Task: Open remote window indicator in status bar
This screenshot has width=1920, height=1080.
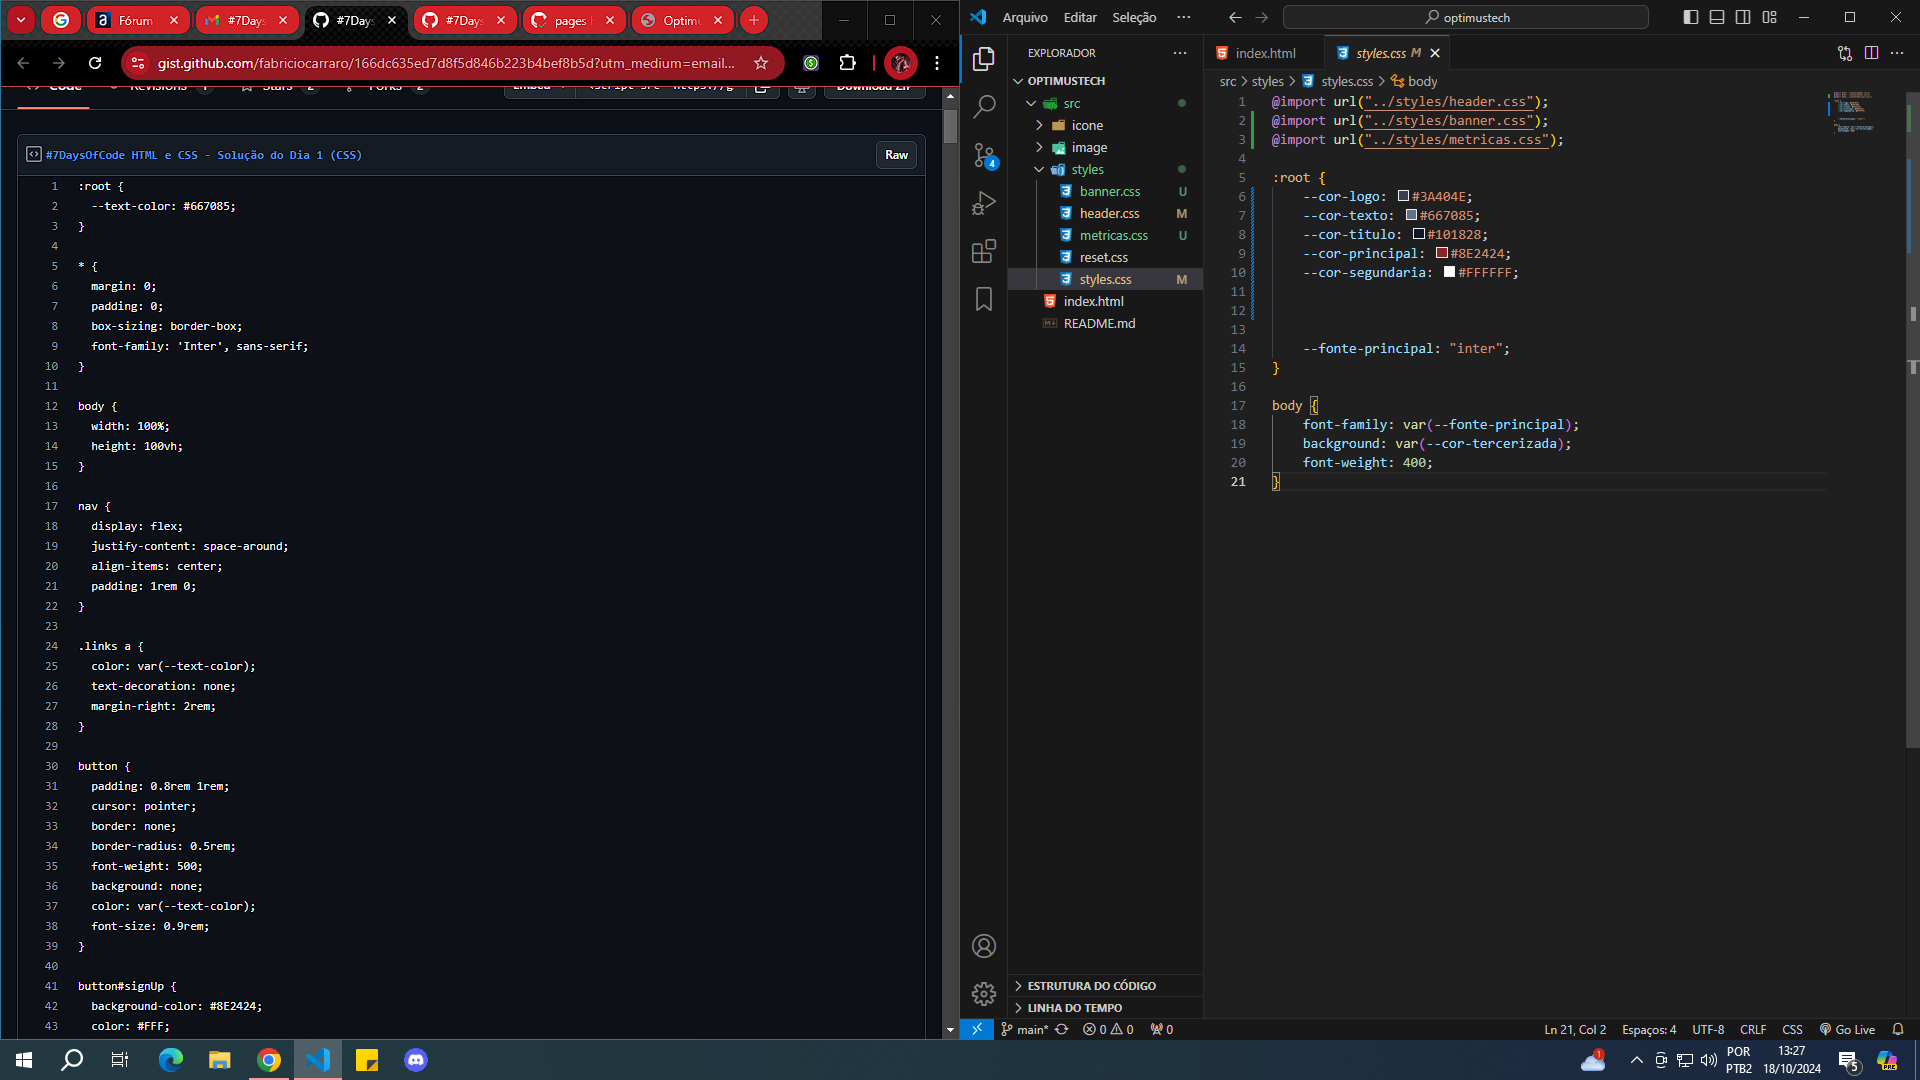Action: [977, 1029]
